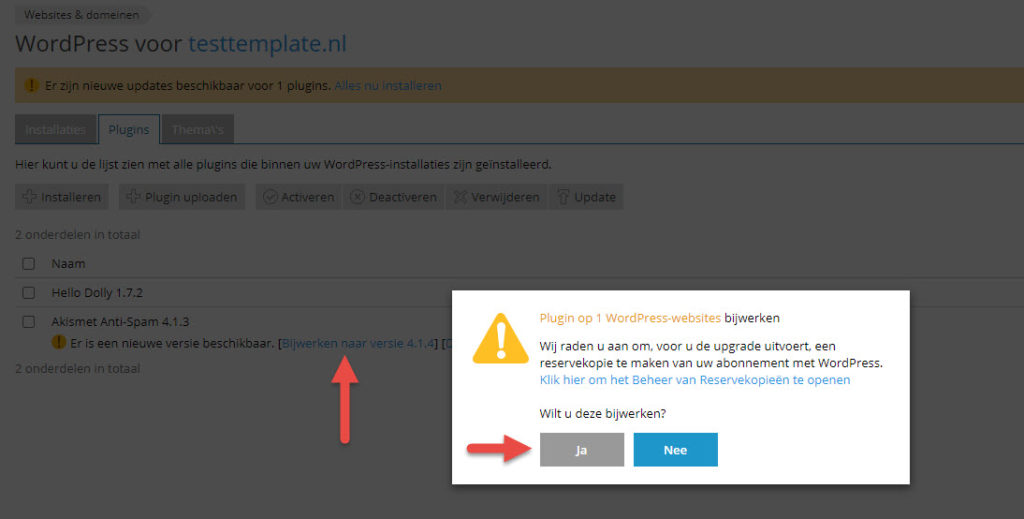Viewport: 1024px width, 519px height.
Task: Click the Activeren button
Action: click(298, 197)
